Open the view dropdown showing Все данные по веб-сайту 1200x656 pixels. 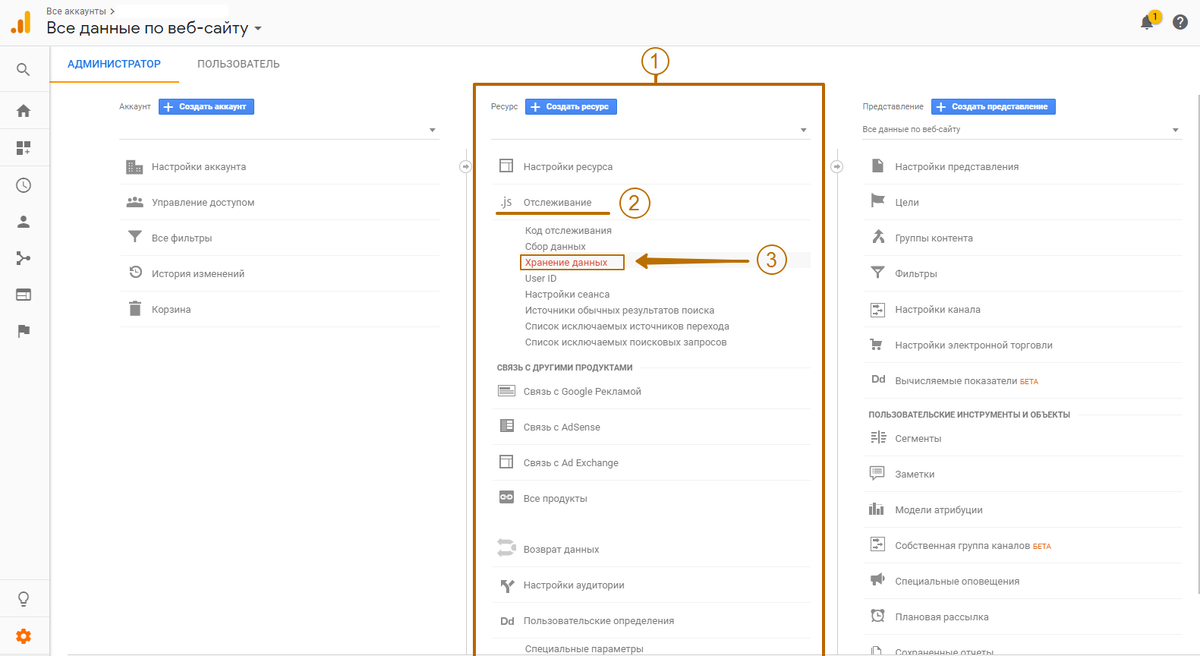[x=1021, y=129]
